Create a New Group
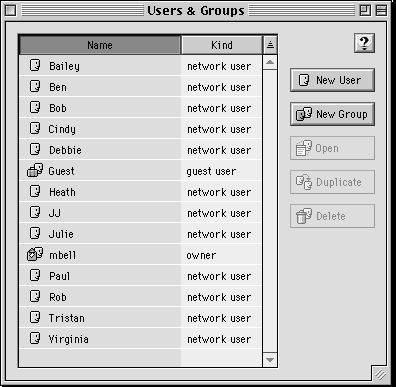The width and height of the screenshot is (396, 387). 332,114
